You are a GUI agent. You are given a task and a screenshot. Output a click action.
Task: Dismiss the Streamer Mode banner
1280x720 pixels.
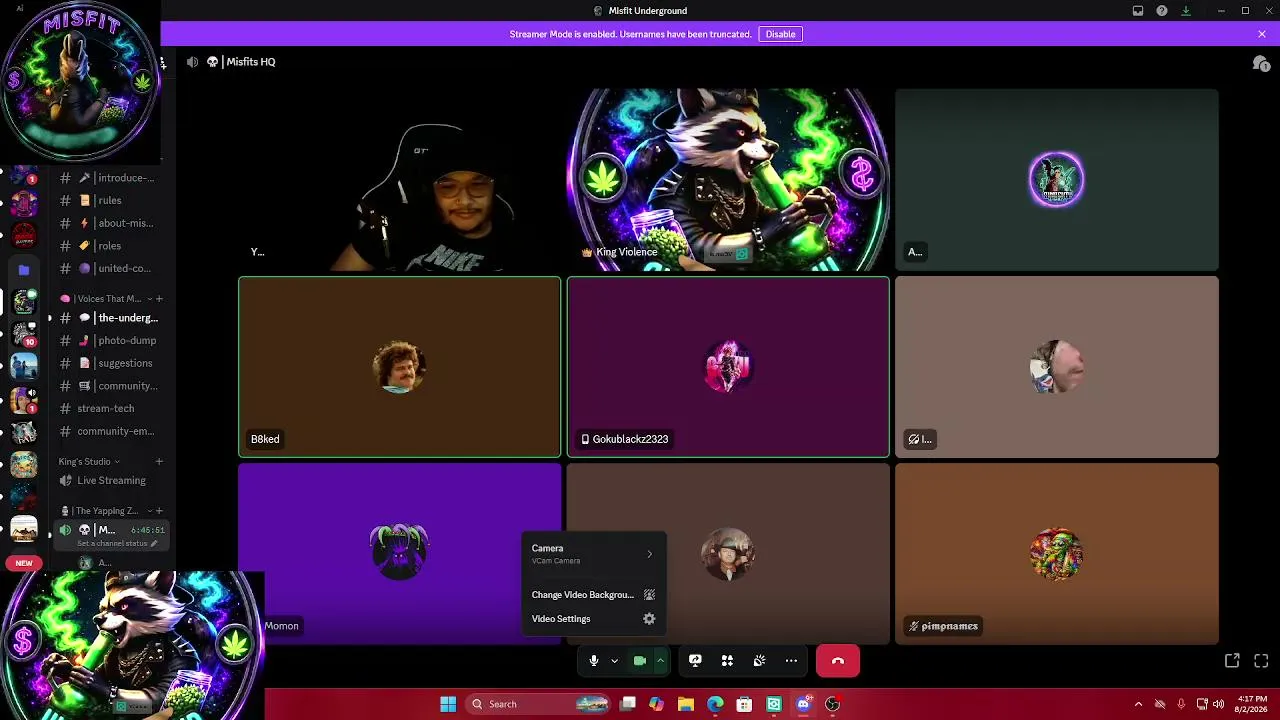(1262, 34)
